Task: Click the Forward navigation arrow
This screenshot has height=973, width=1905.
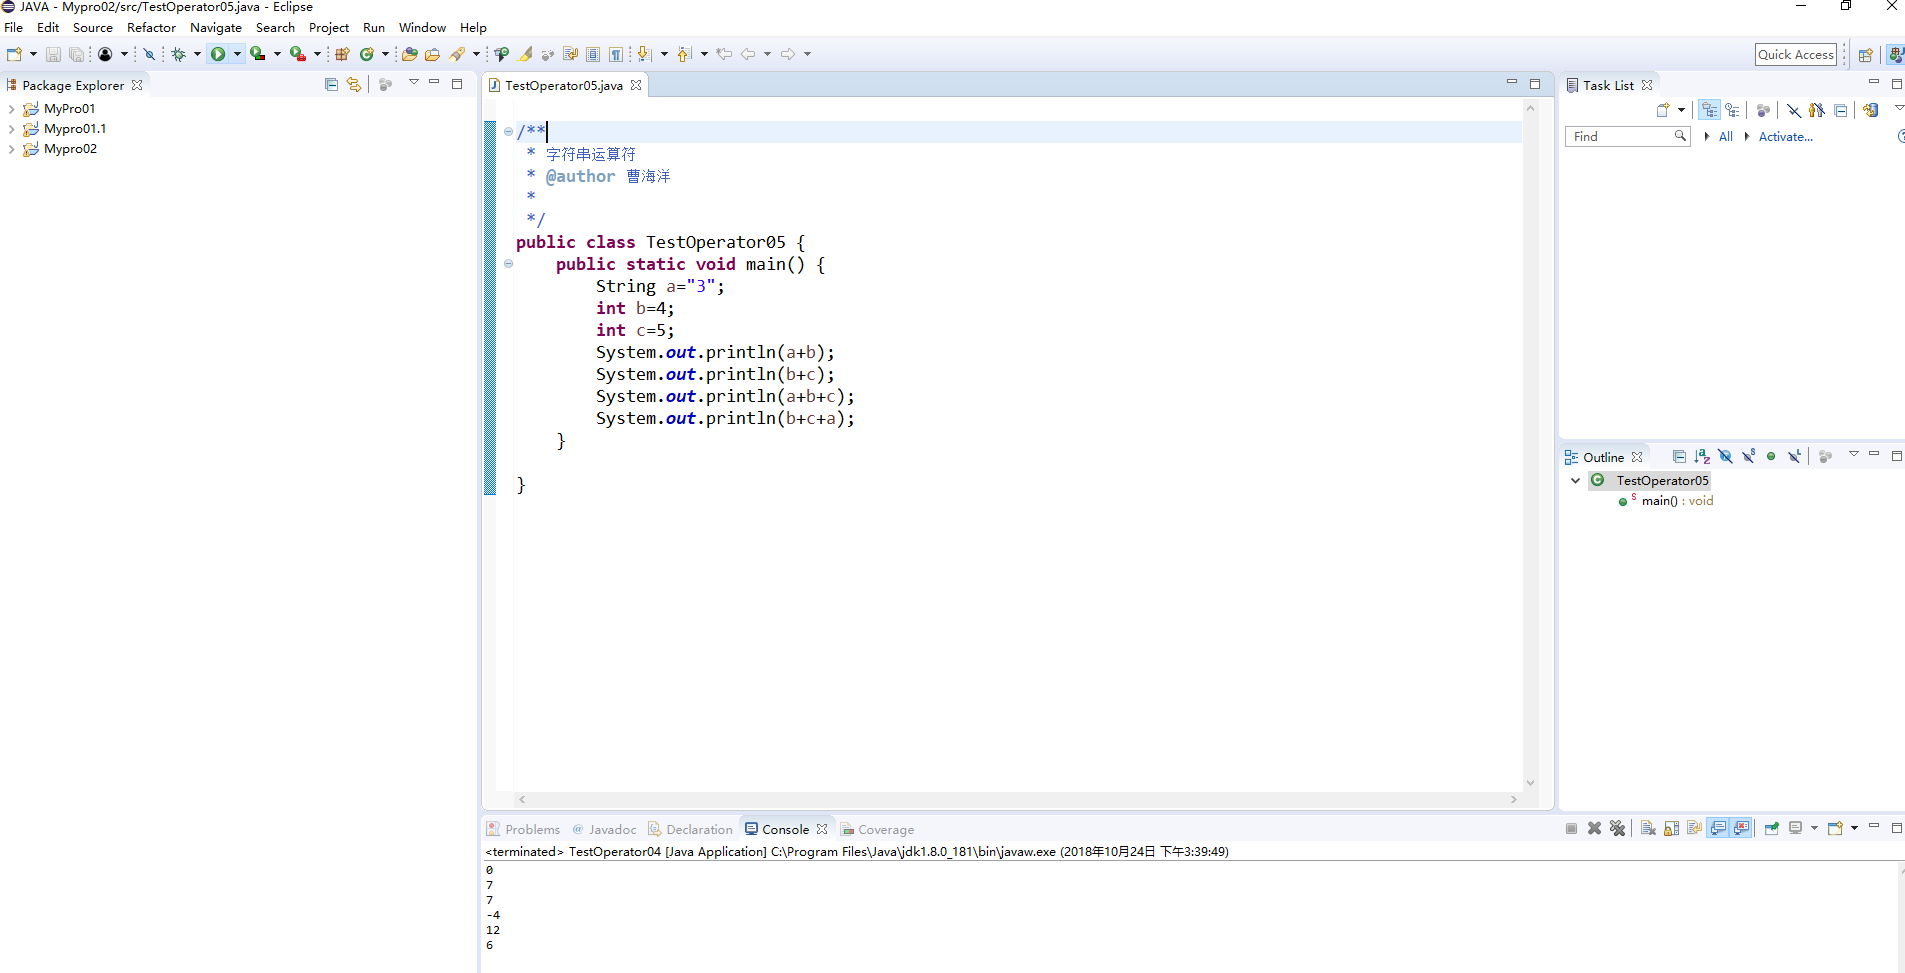Action: (788, 54)
